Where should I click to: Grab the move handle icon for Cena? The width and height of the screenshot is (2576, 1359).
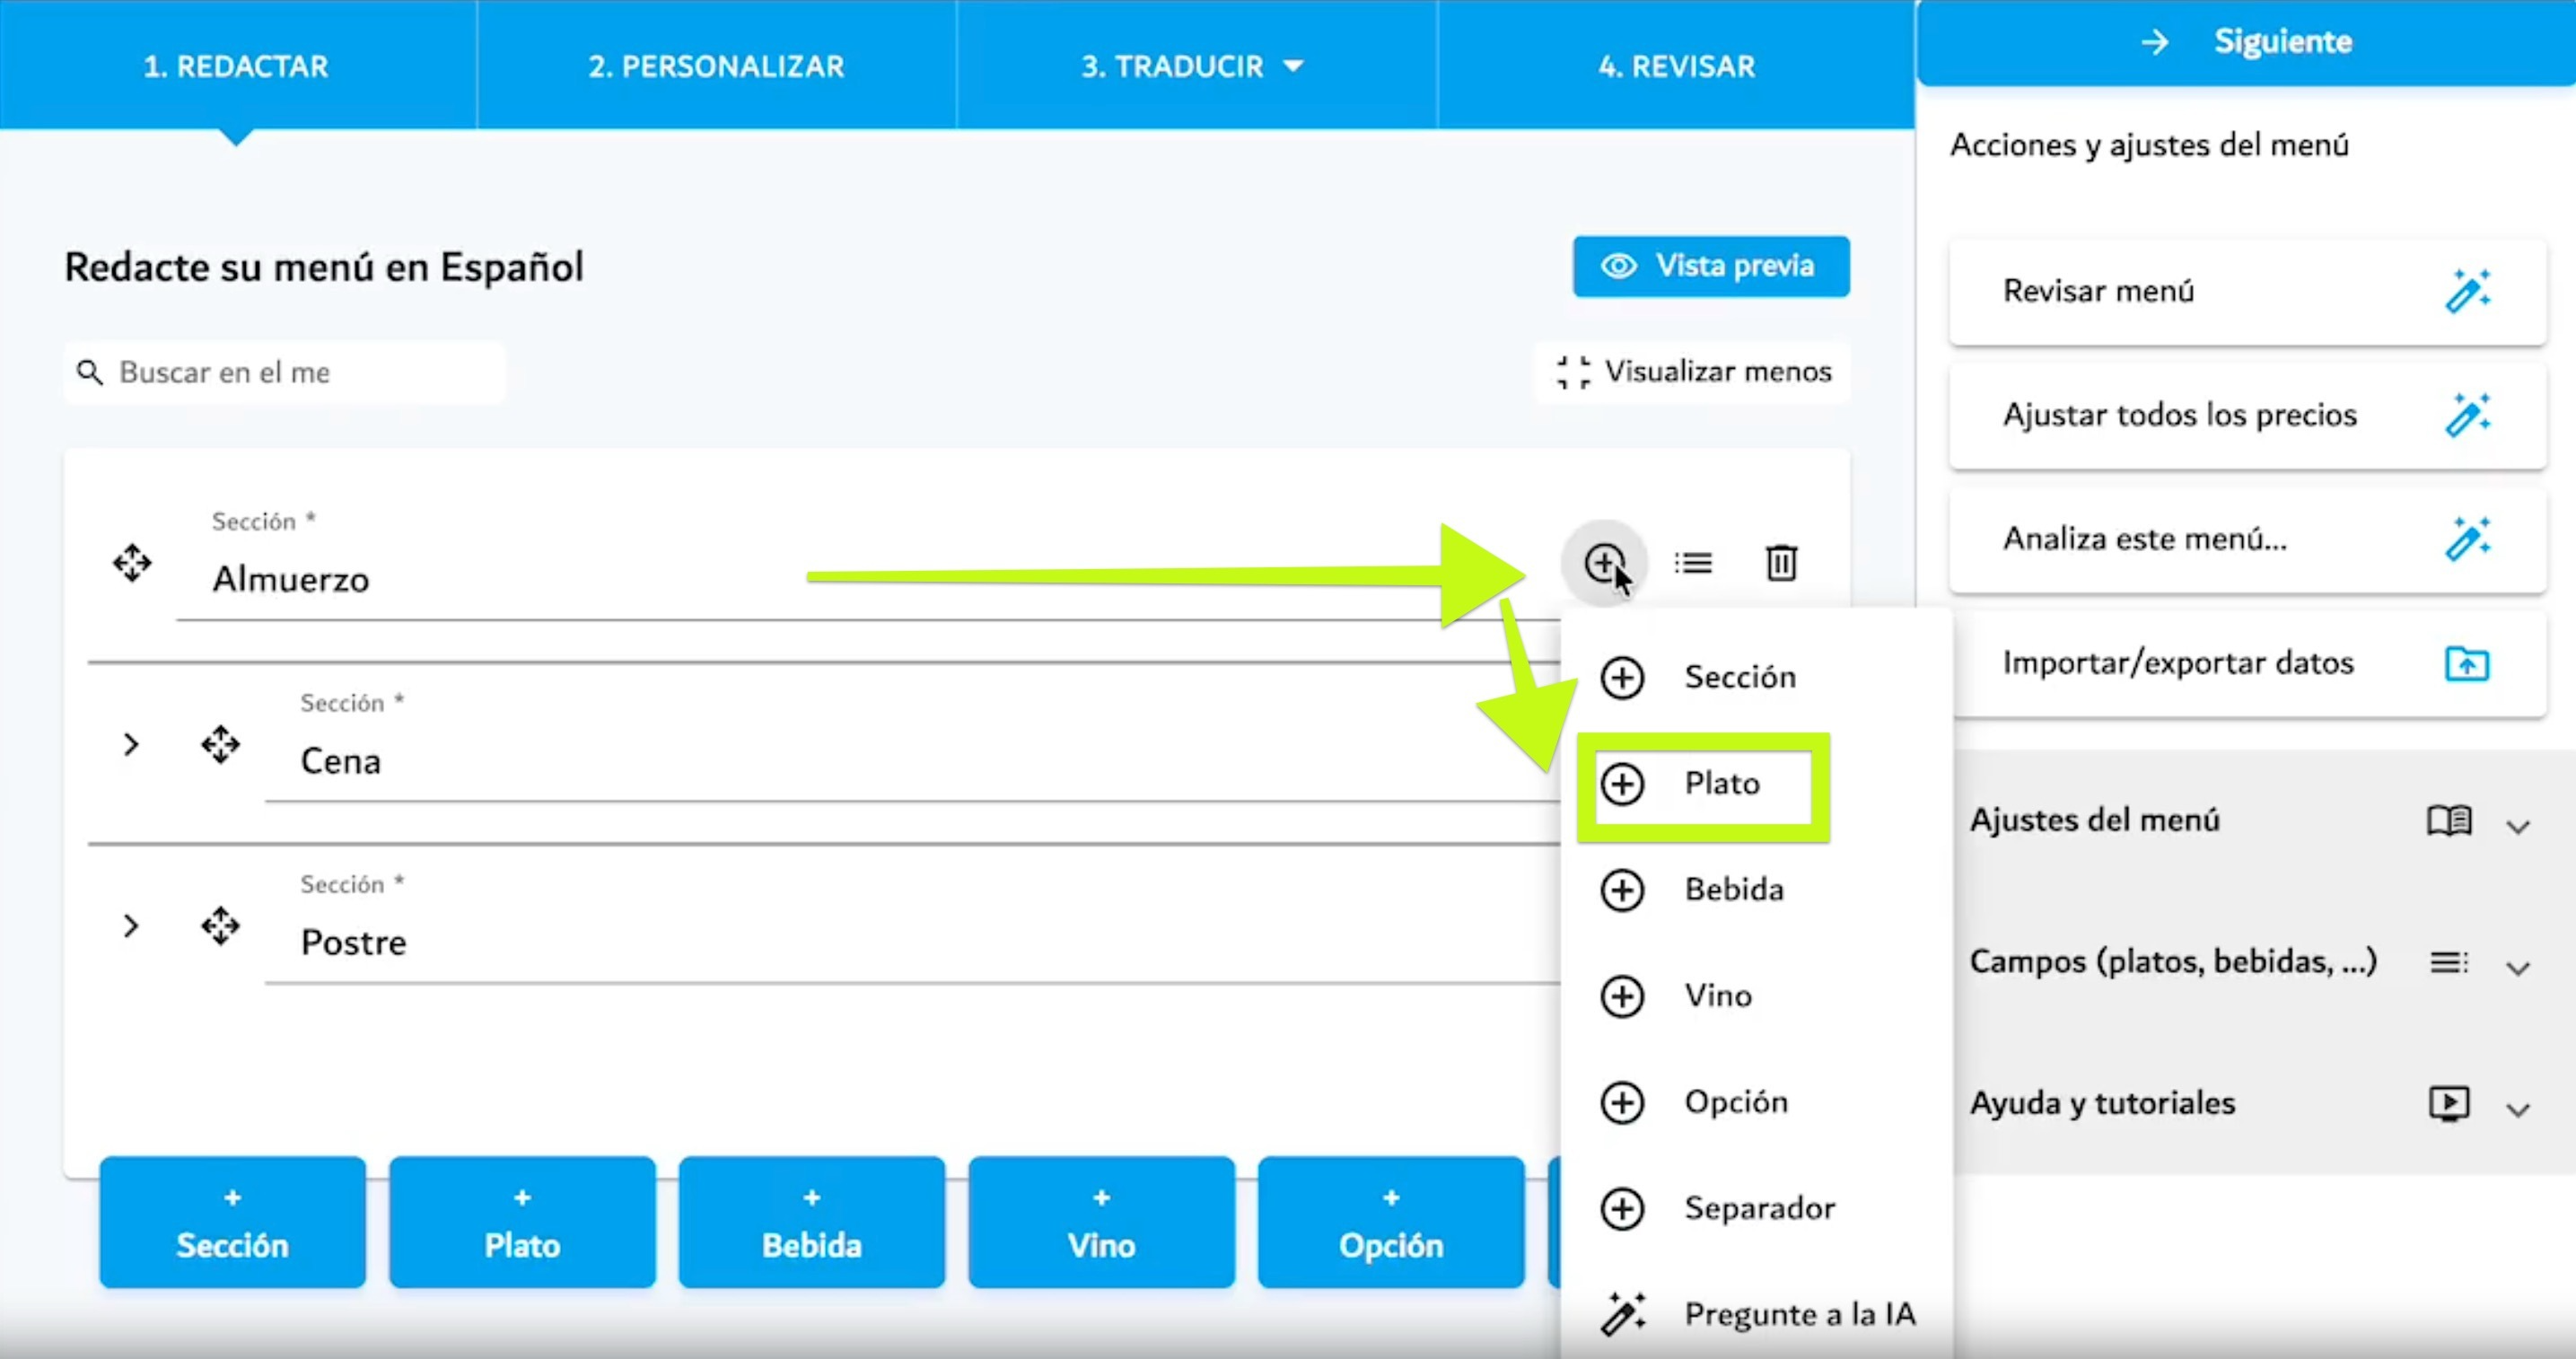point(220,744)
